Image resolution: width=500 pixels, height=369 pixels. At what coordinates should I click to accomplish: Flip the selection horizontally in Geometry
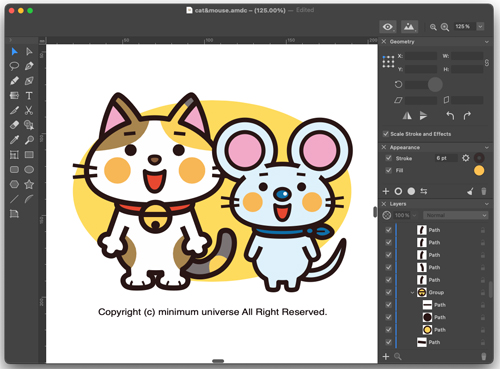(x=407, y=116)
